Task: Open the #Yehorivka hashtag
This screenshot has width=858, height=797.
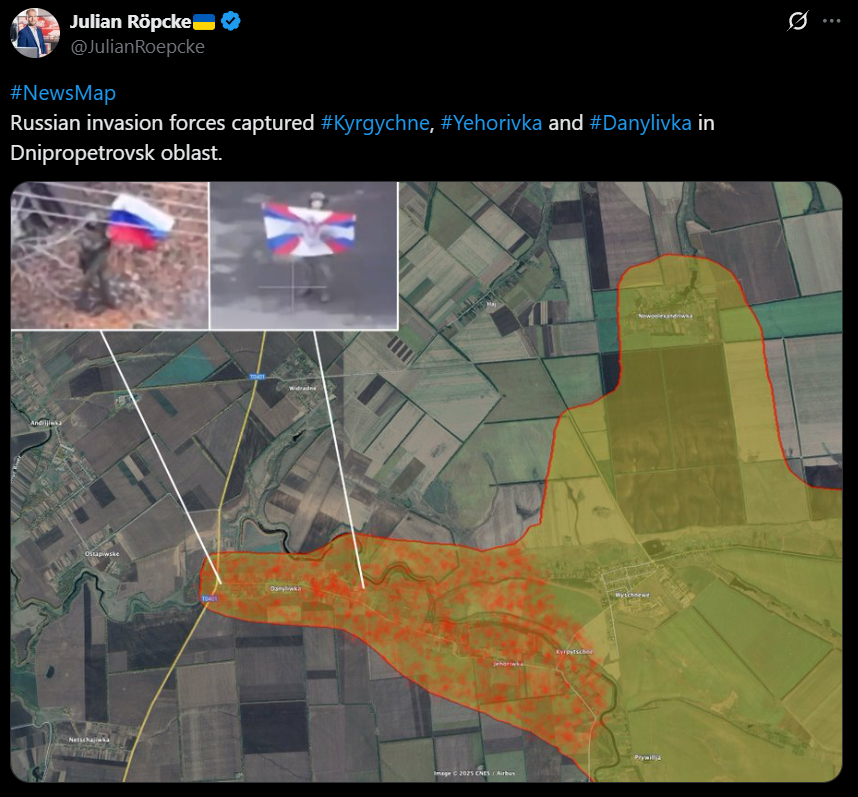Action: coord(491,123)
